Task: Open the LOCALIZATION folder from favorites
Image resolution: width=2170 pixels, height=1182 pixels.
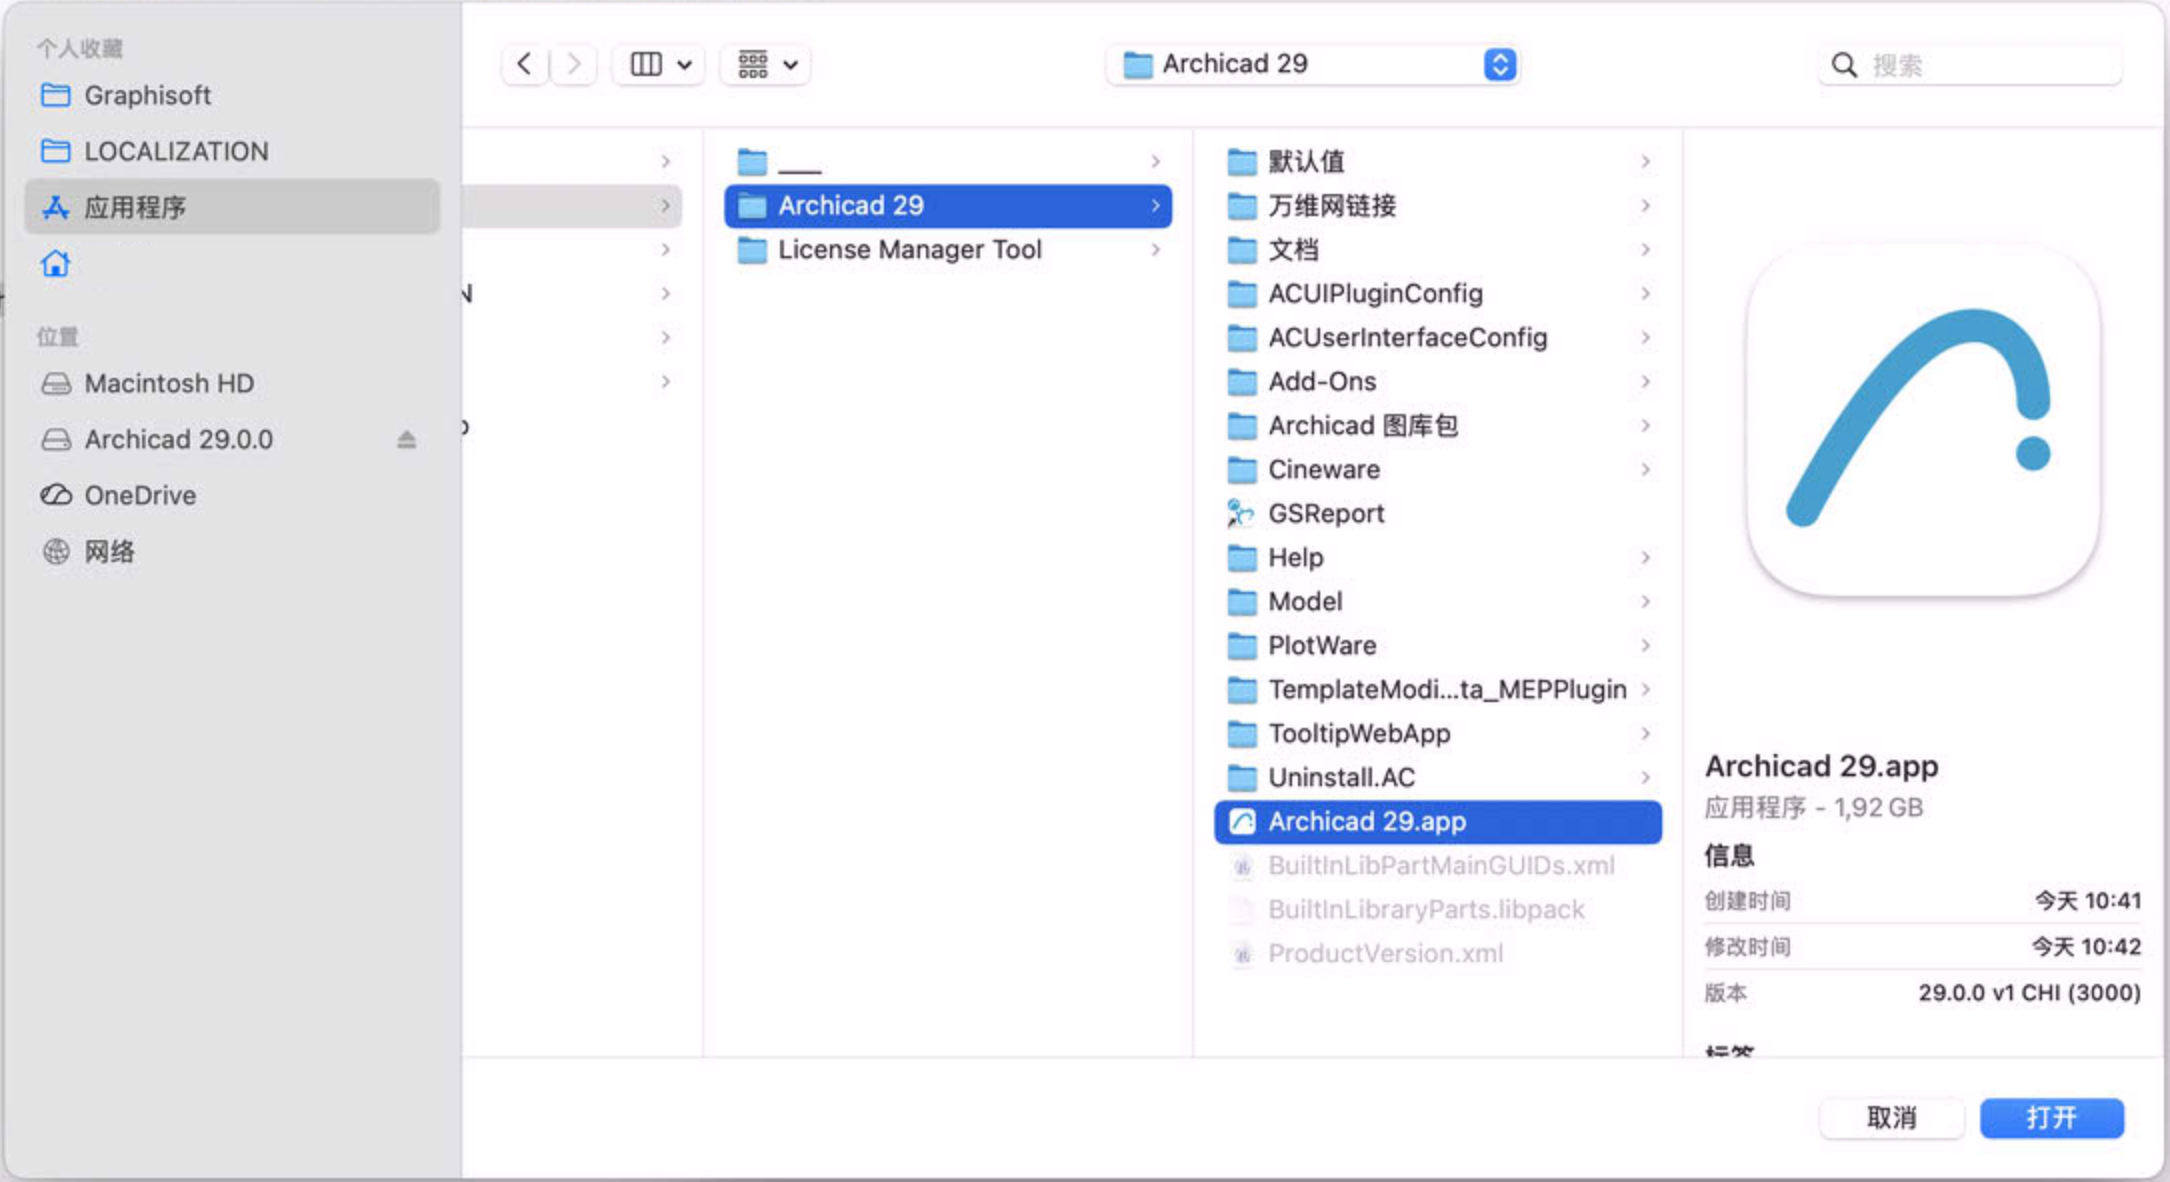Action: coord(176,150)
